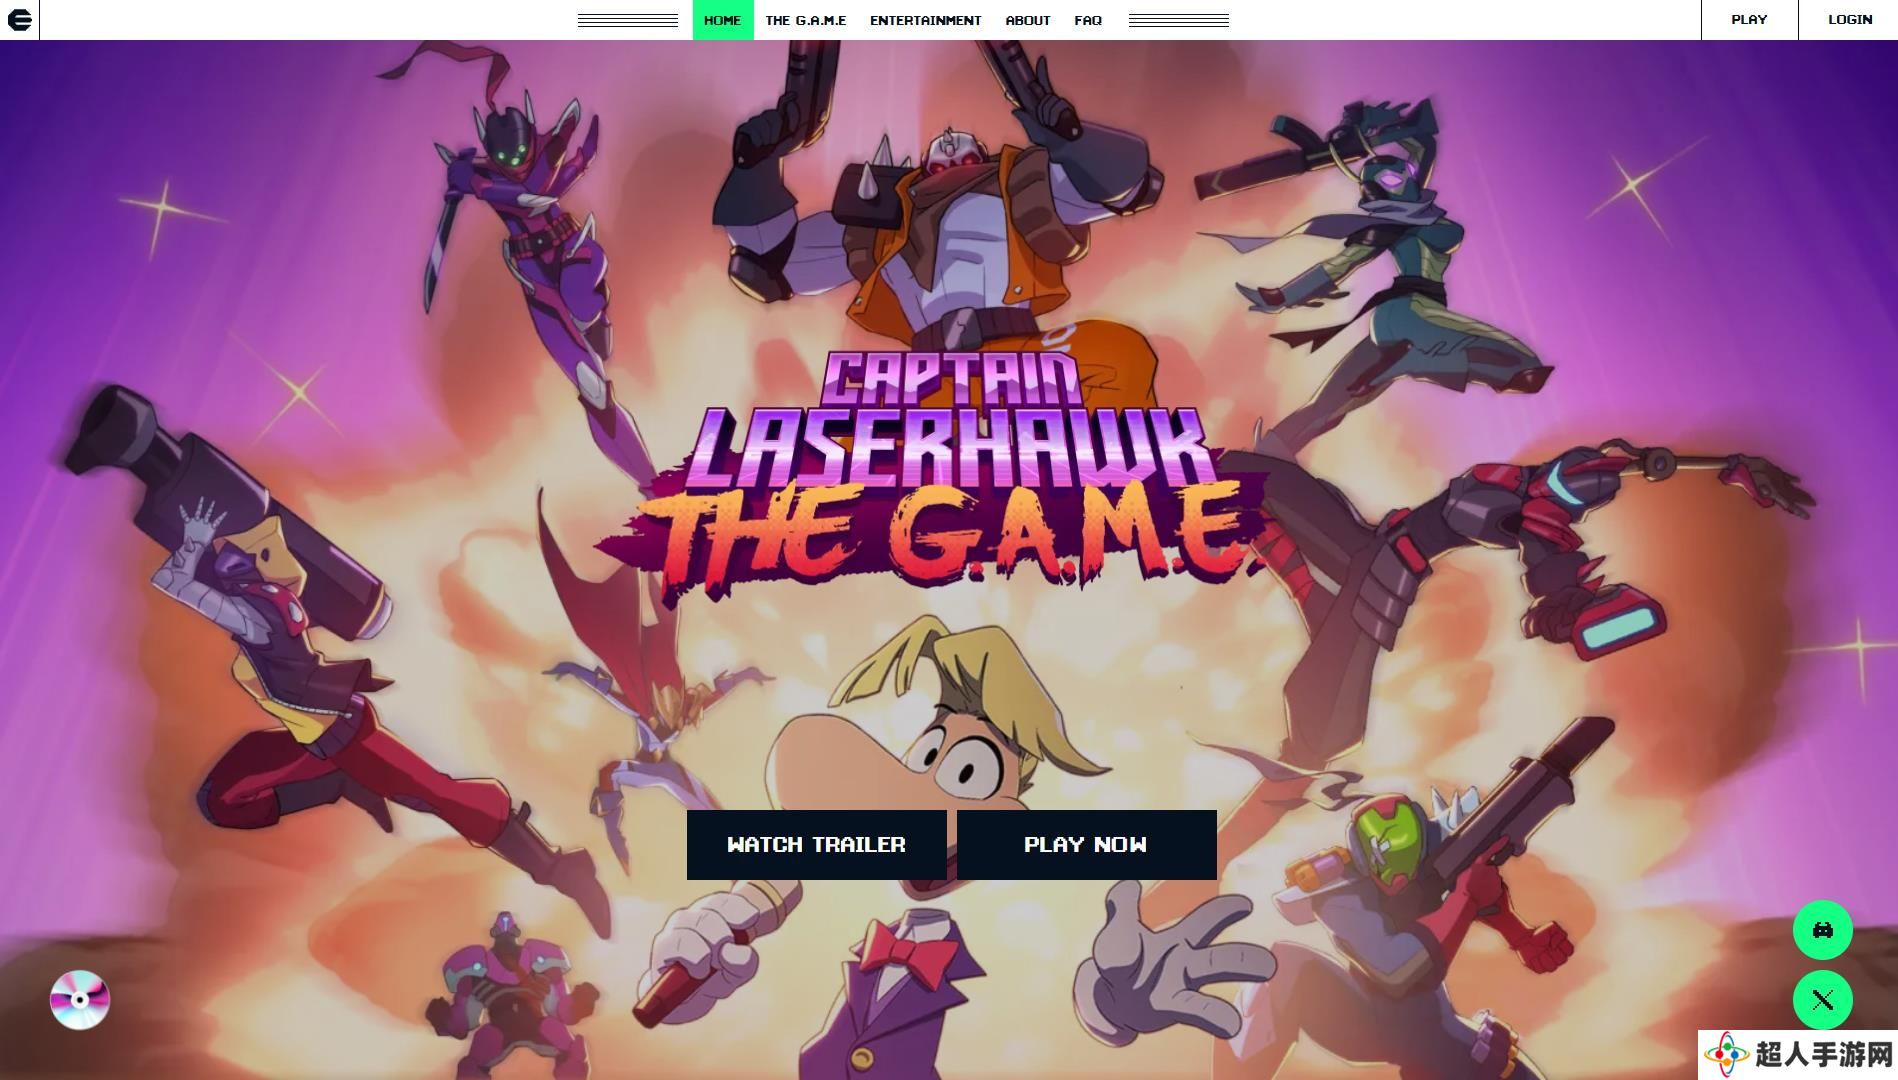The image size is (1898, 1080).
Task: Open the FAQ page
Action: pyautogui.click(x=1088, y=20)
